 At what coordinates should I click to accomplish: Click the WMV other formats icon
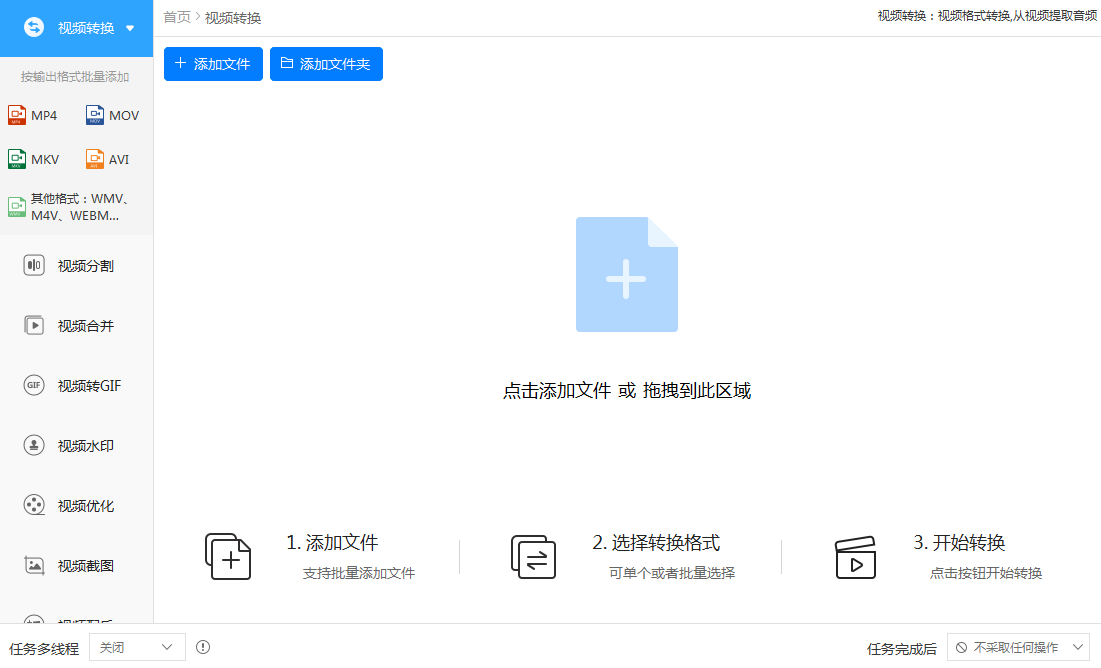[17, 207]
